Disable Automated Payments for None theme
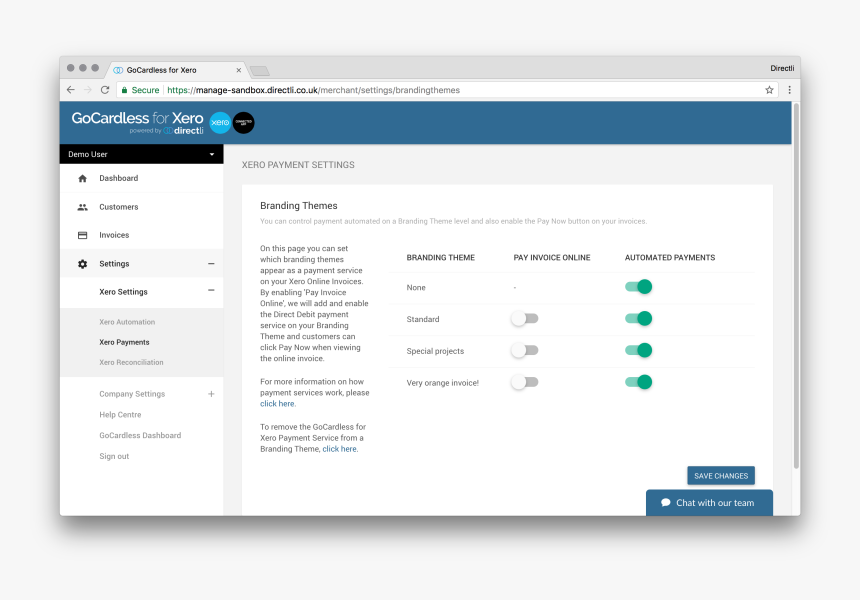860x600 pixels. 639,287
